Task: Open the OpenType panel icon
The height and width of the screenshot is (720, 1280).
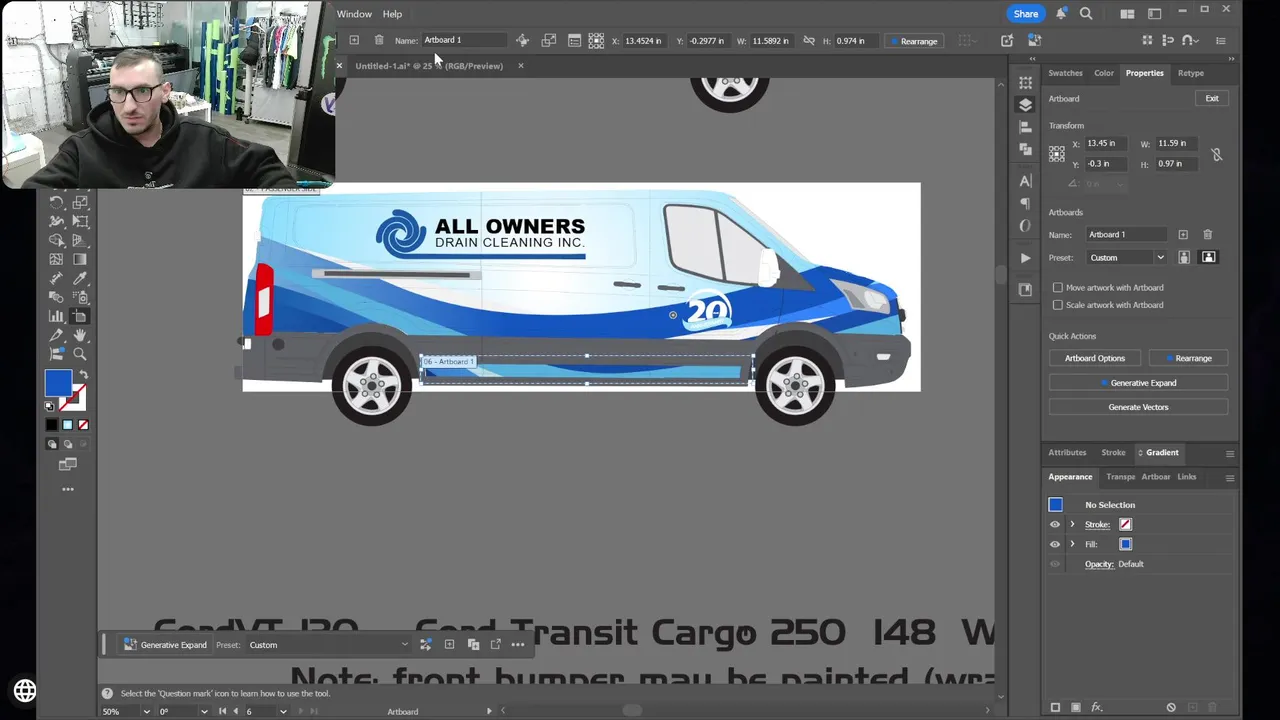Action: 1025,226
